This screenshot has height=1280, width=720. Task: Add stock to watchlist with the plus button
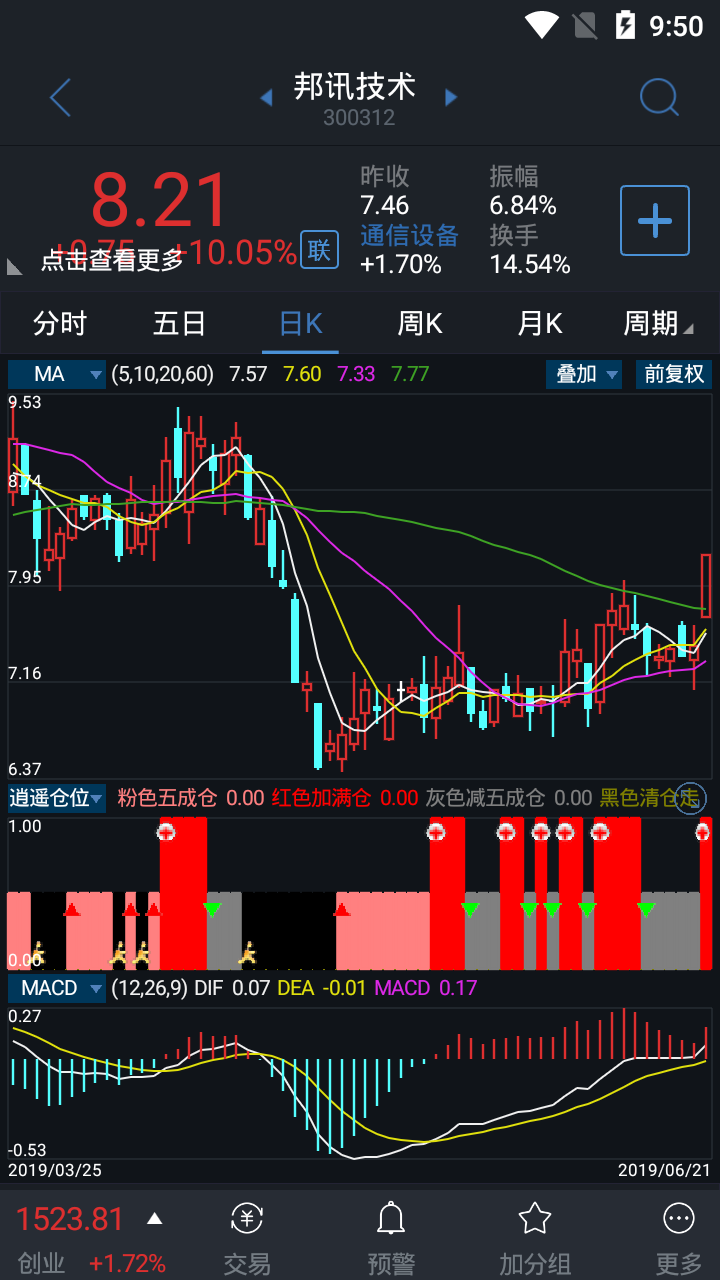[655, 220]
